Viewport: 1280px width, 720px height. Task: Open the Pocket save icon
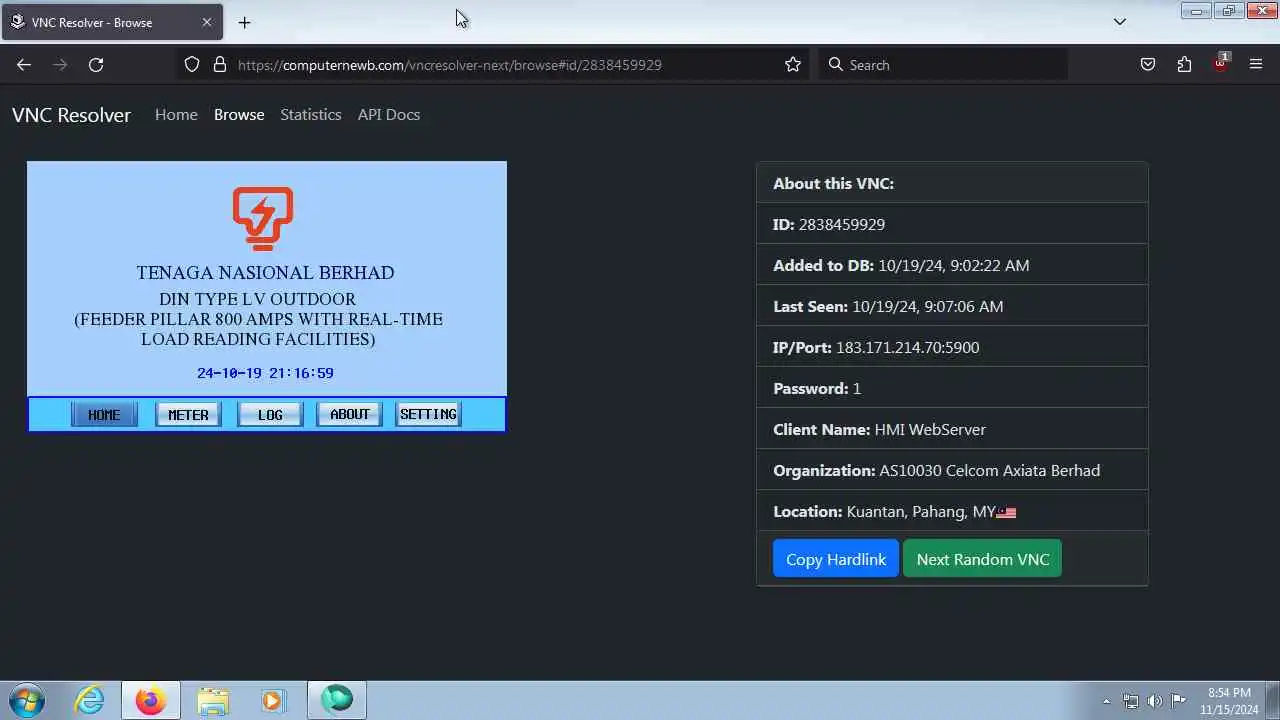1148,65
